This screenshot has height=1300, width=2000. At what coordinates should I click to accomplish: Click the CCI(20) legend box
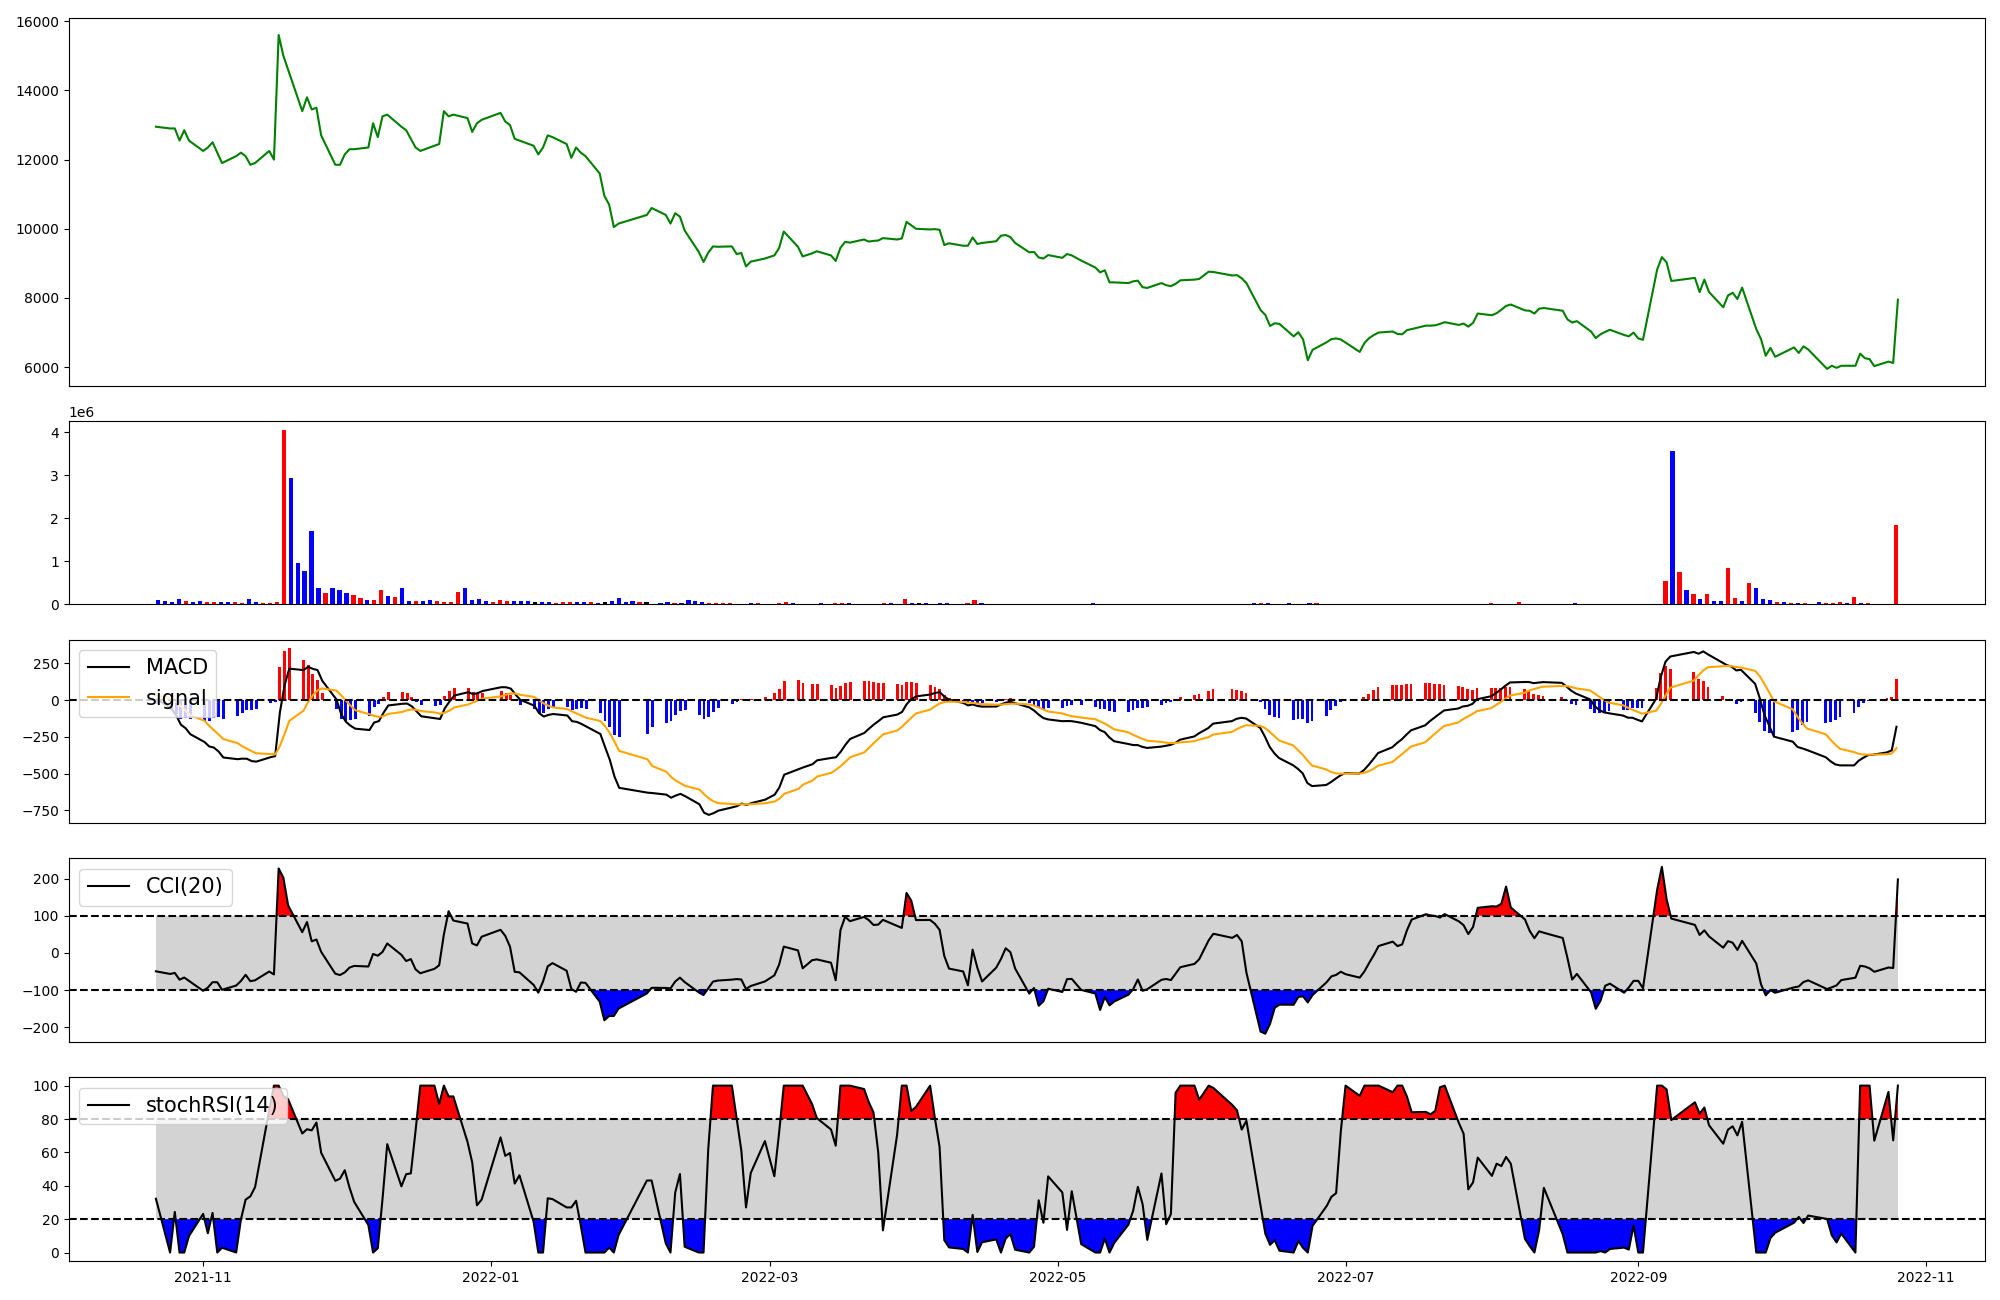tap(156, 887)
